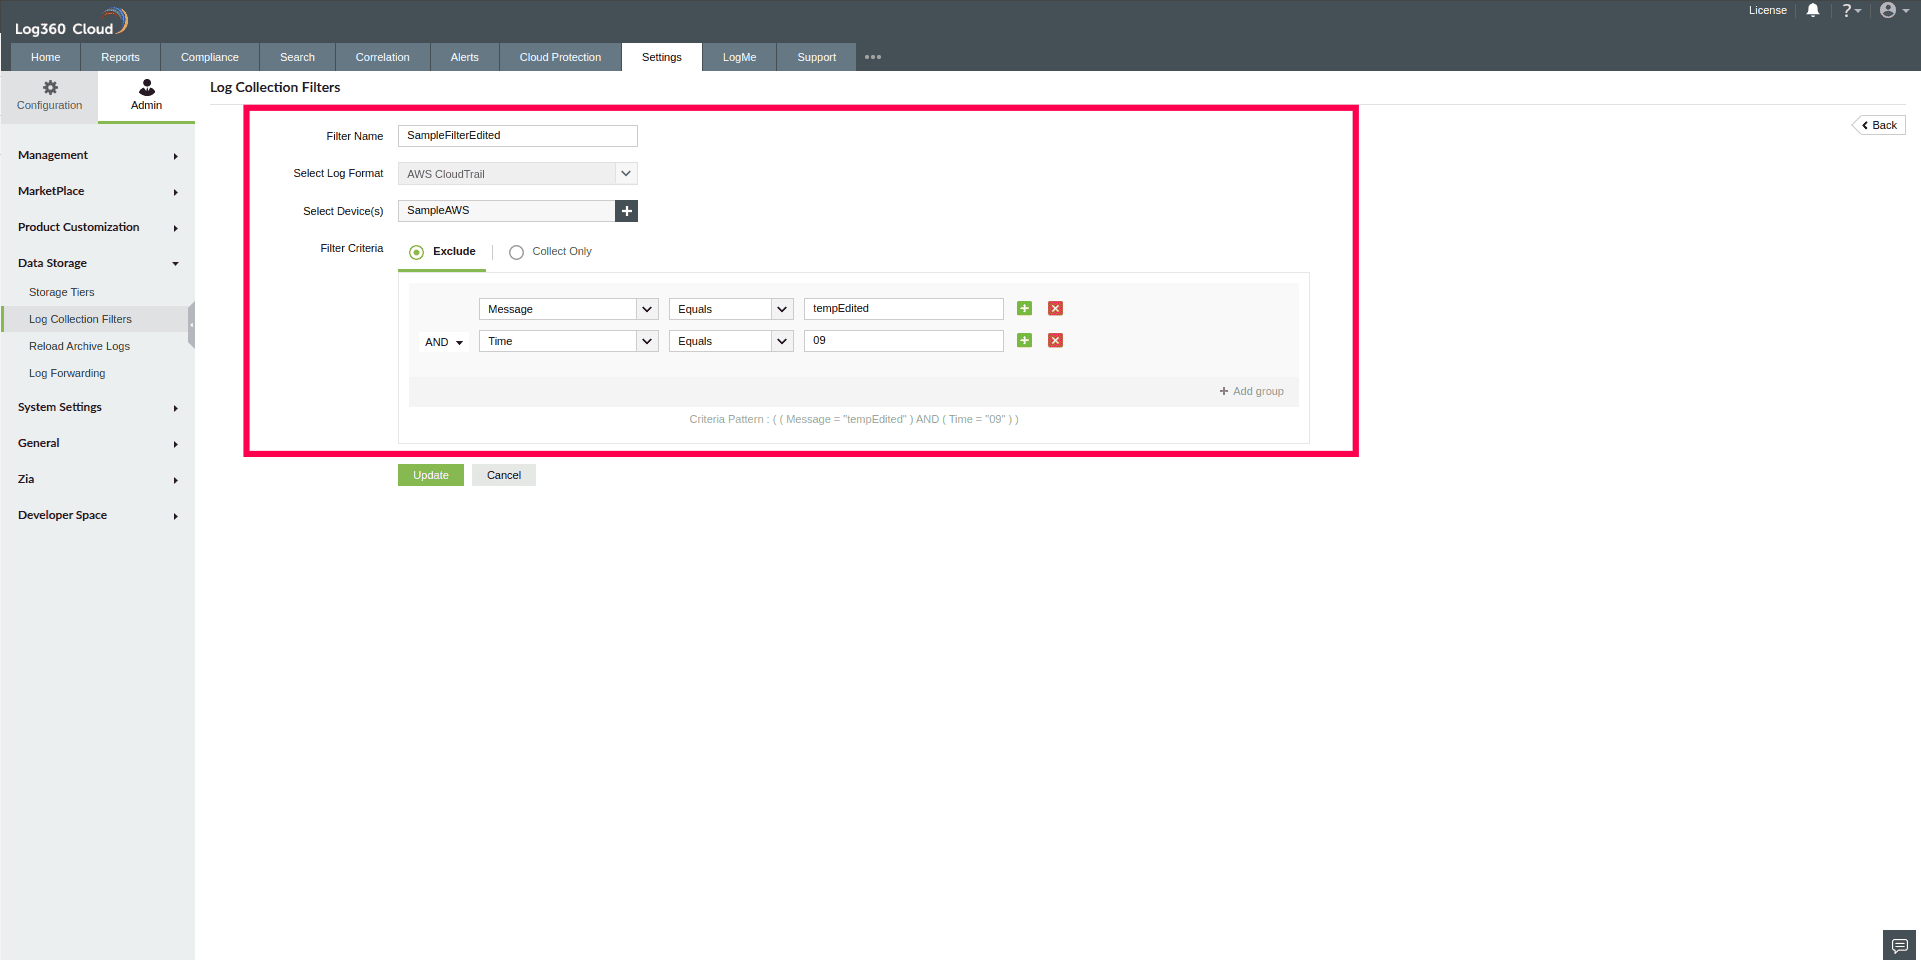Remove the Message criteria row
Viewport: 1921px width, 960px height.
pos(1055,308)
